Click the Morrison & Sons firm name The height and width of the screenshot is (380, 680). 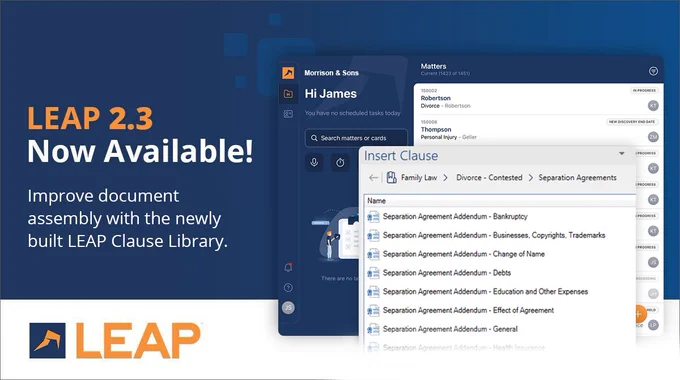[x=331, y=73]
